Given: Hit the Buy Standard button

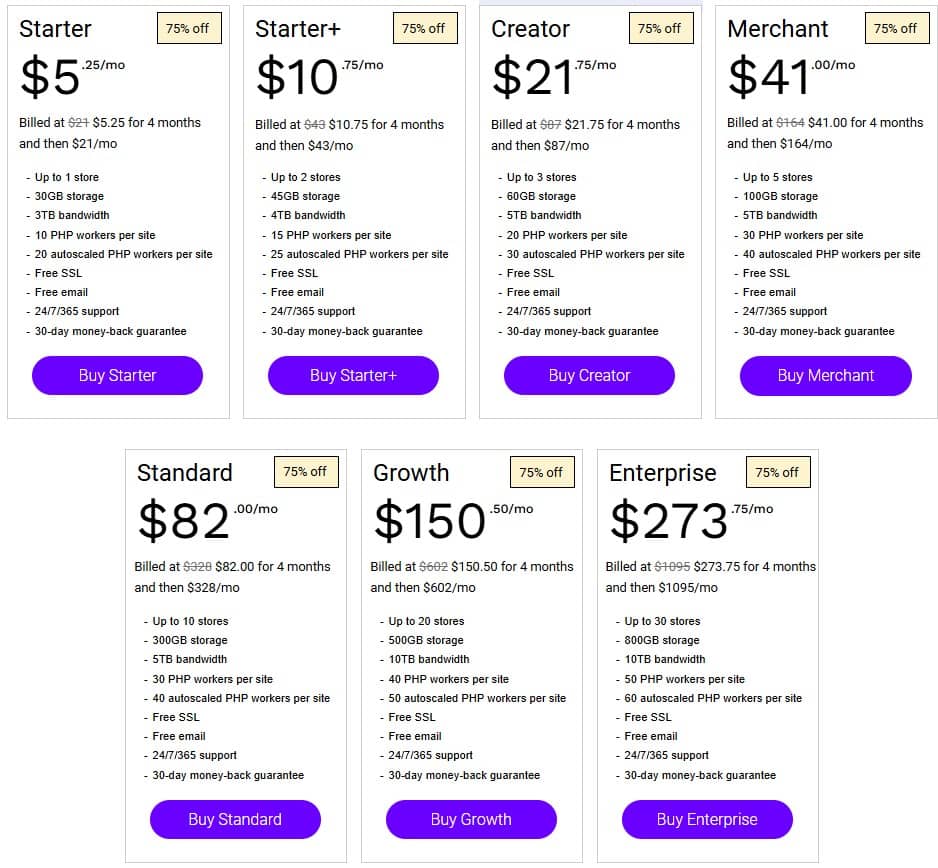Looking at the screenshot, I should 235,820.
